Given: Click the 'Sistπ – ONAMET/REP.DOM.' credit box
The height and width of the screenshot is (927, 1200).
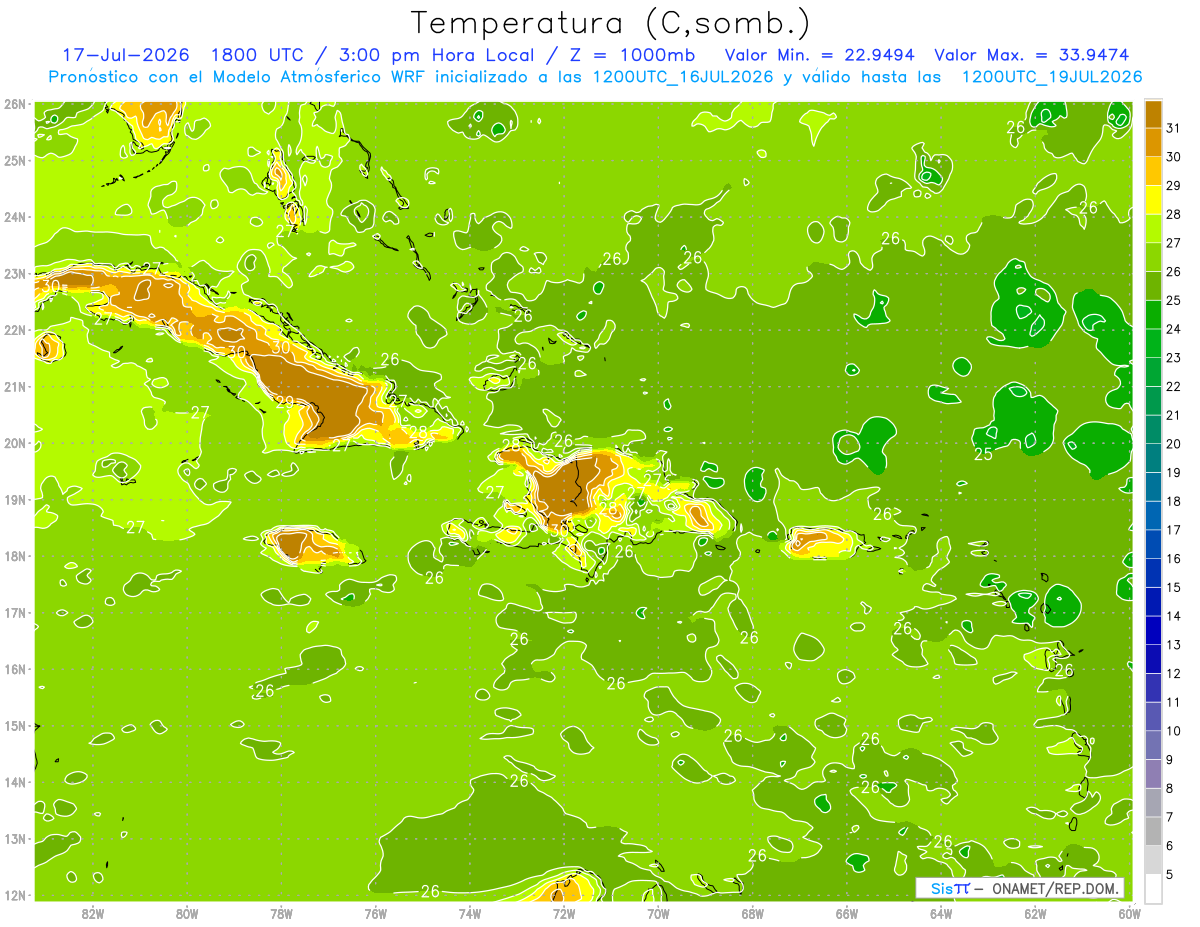Looking at the screenshot, I should [1020, 888].
